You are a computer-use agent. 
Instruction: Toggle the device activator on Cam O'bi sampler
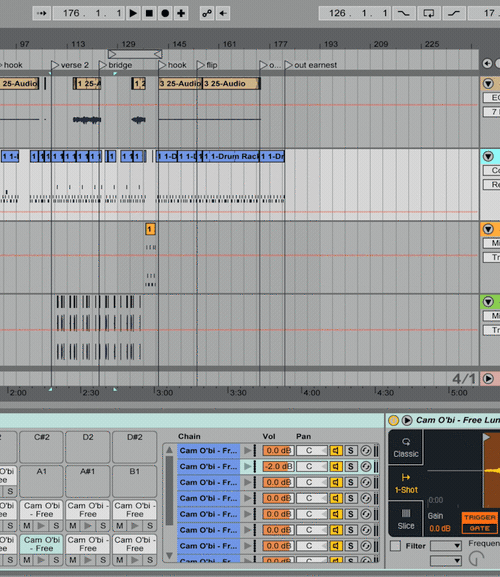[393, 420]
